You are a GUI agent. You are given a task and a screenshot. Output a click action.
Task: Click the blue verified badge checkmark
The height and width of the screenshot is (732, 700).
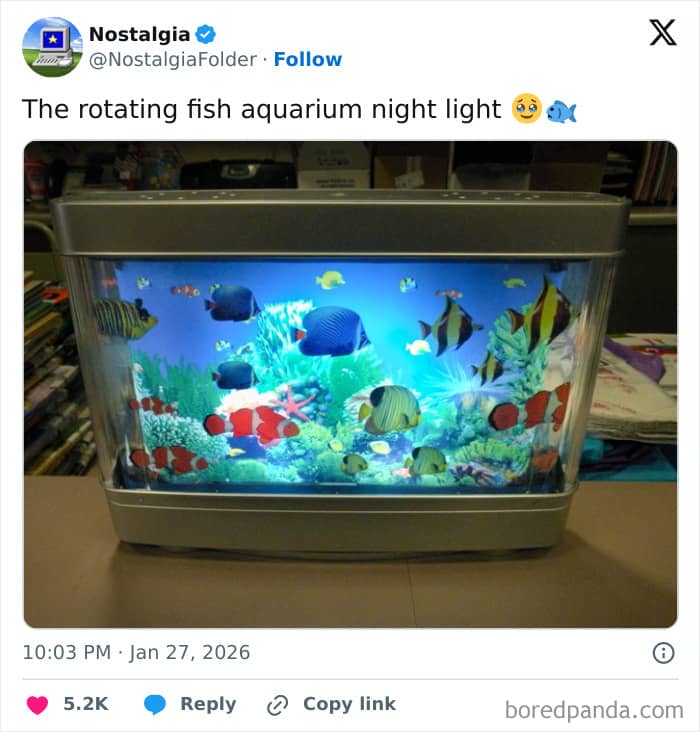tap(205, 34)
